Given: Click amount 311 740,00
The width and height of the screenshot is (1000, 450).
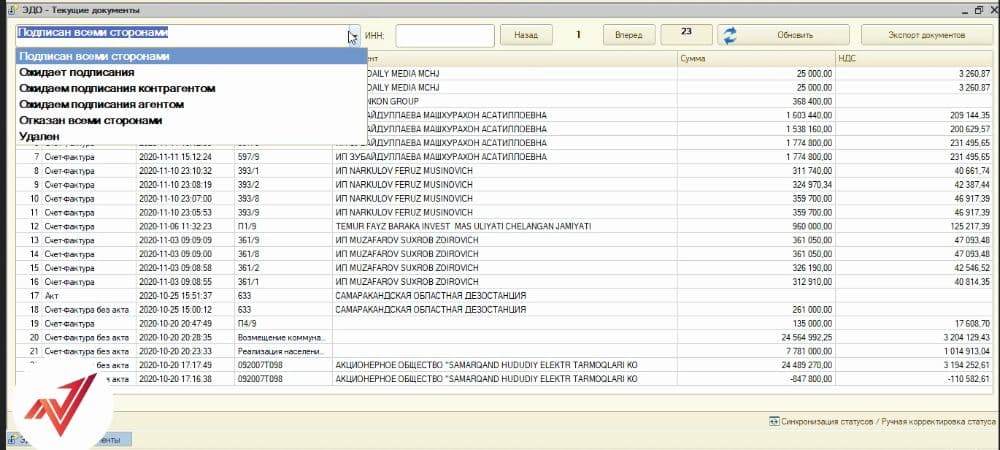Looking at the screenshot, I should coord(756,171).
